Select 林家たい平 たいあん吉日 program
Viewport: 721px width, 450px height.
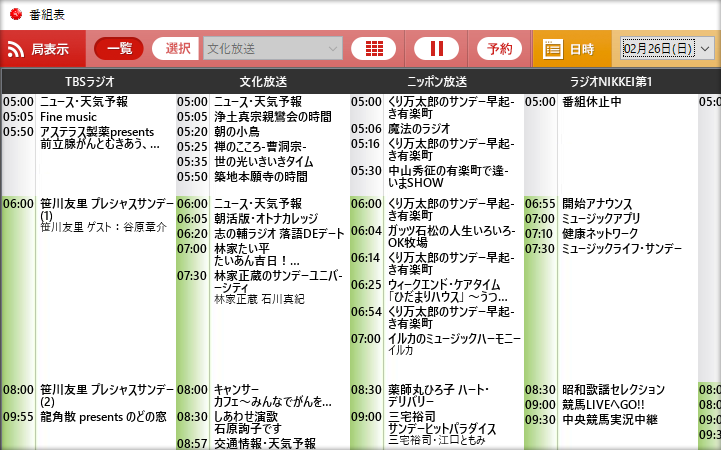[x=257, y=255]
